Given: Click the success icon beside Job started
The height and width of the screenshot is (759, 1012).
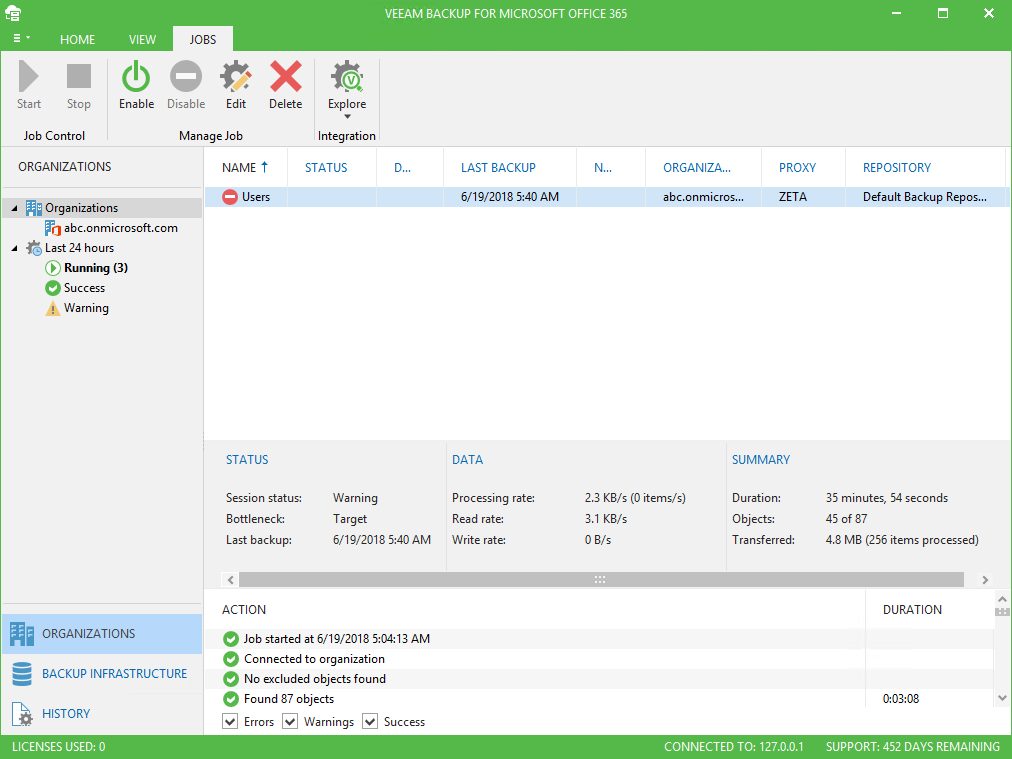Looking at the screenshot, I should point(230,639).
